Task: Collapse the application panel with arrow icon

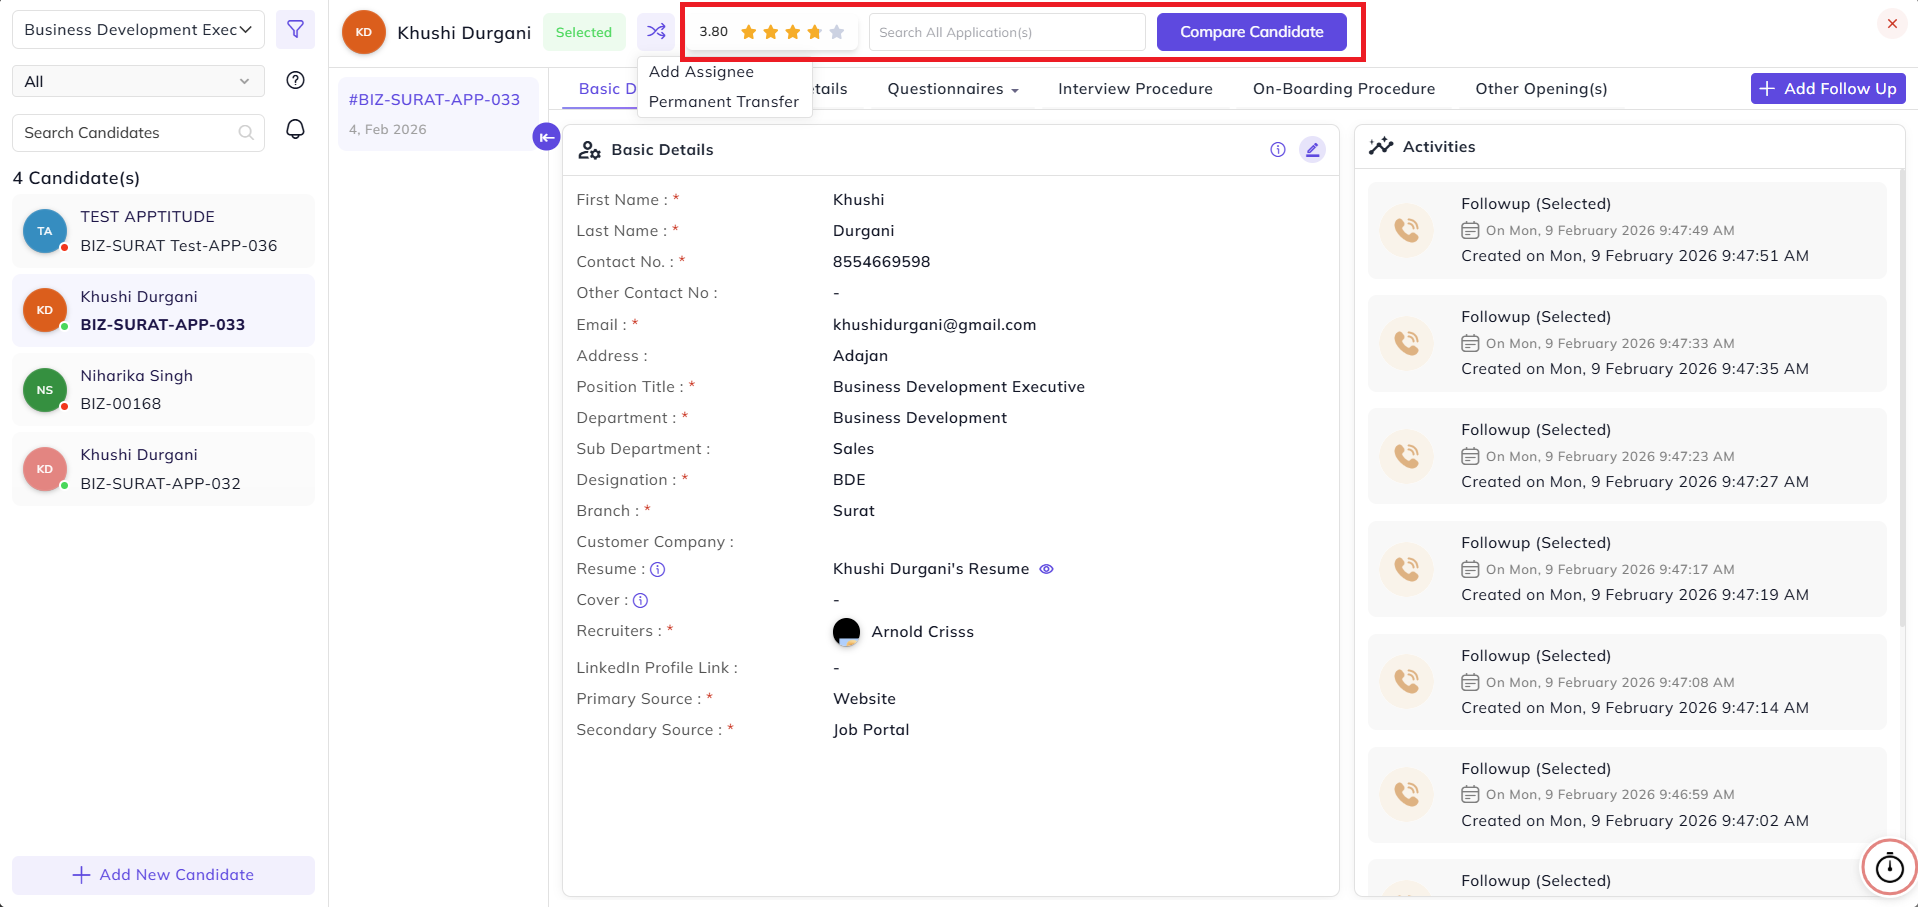Action: tap(546, 137)
